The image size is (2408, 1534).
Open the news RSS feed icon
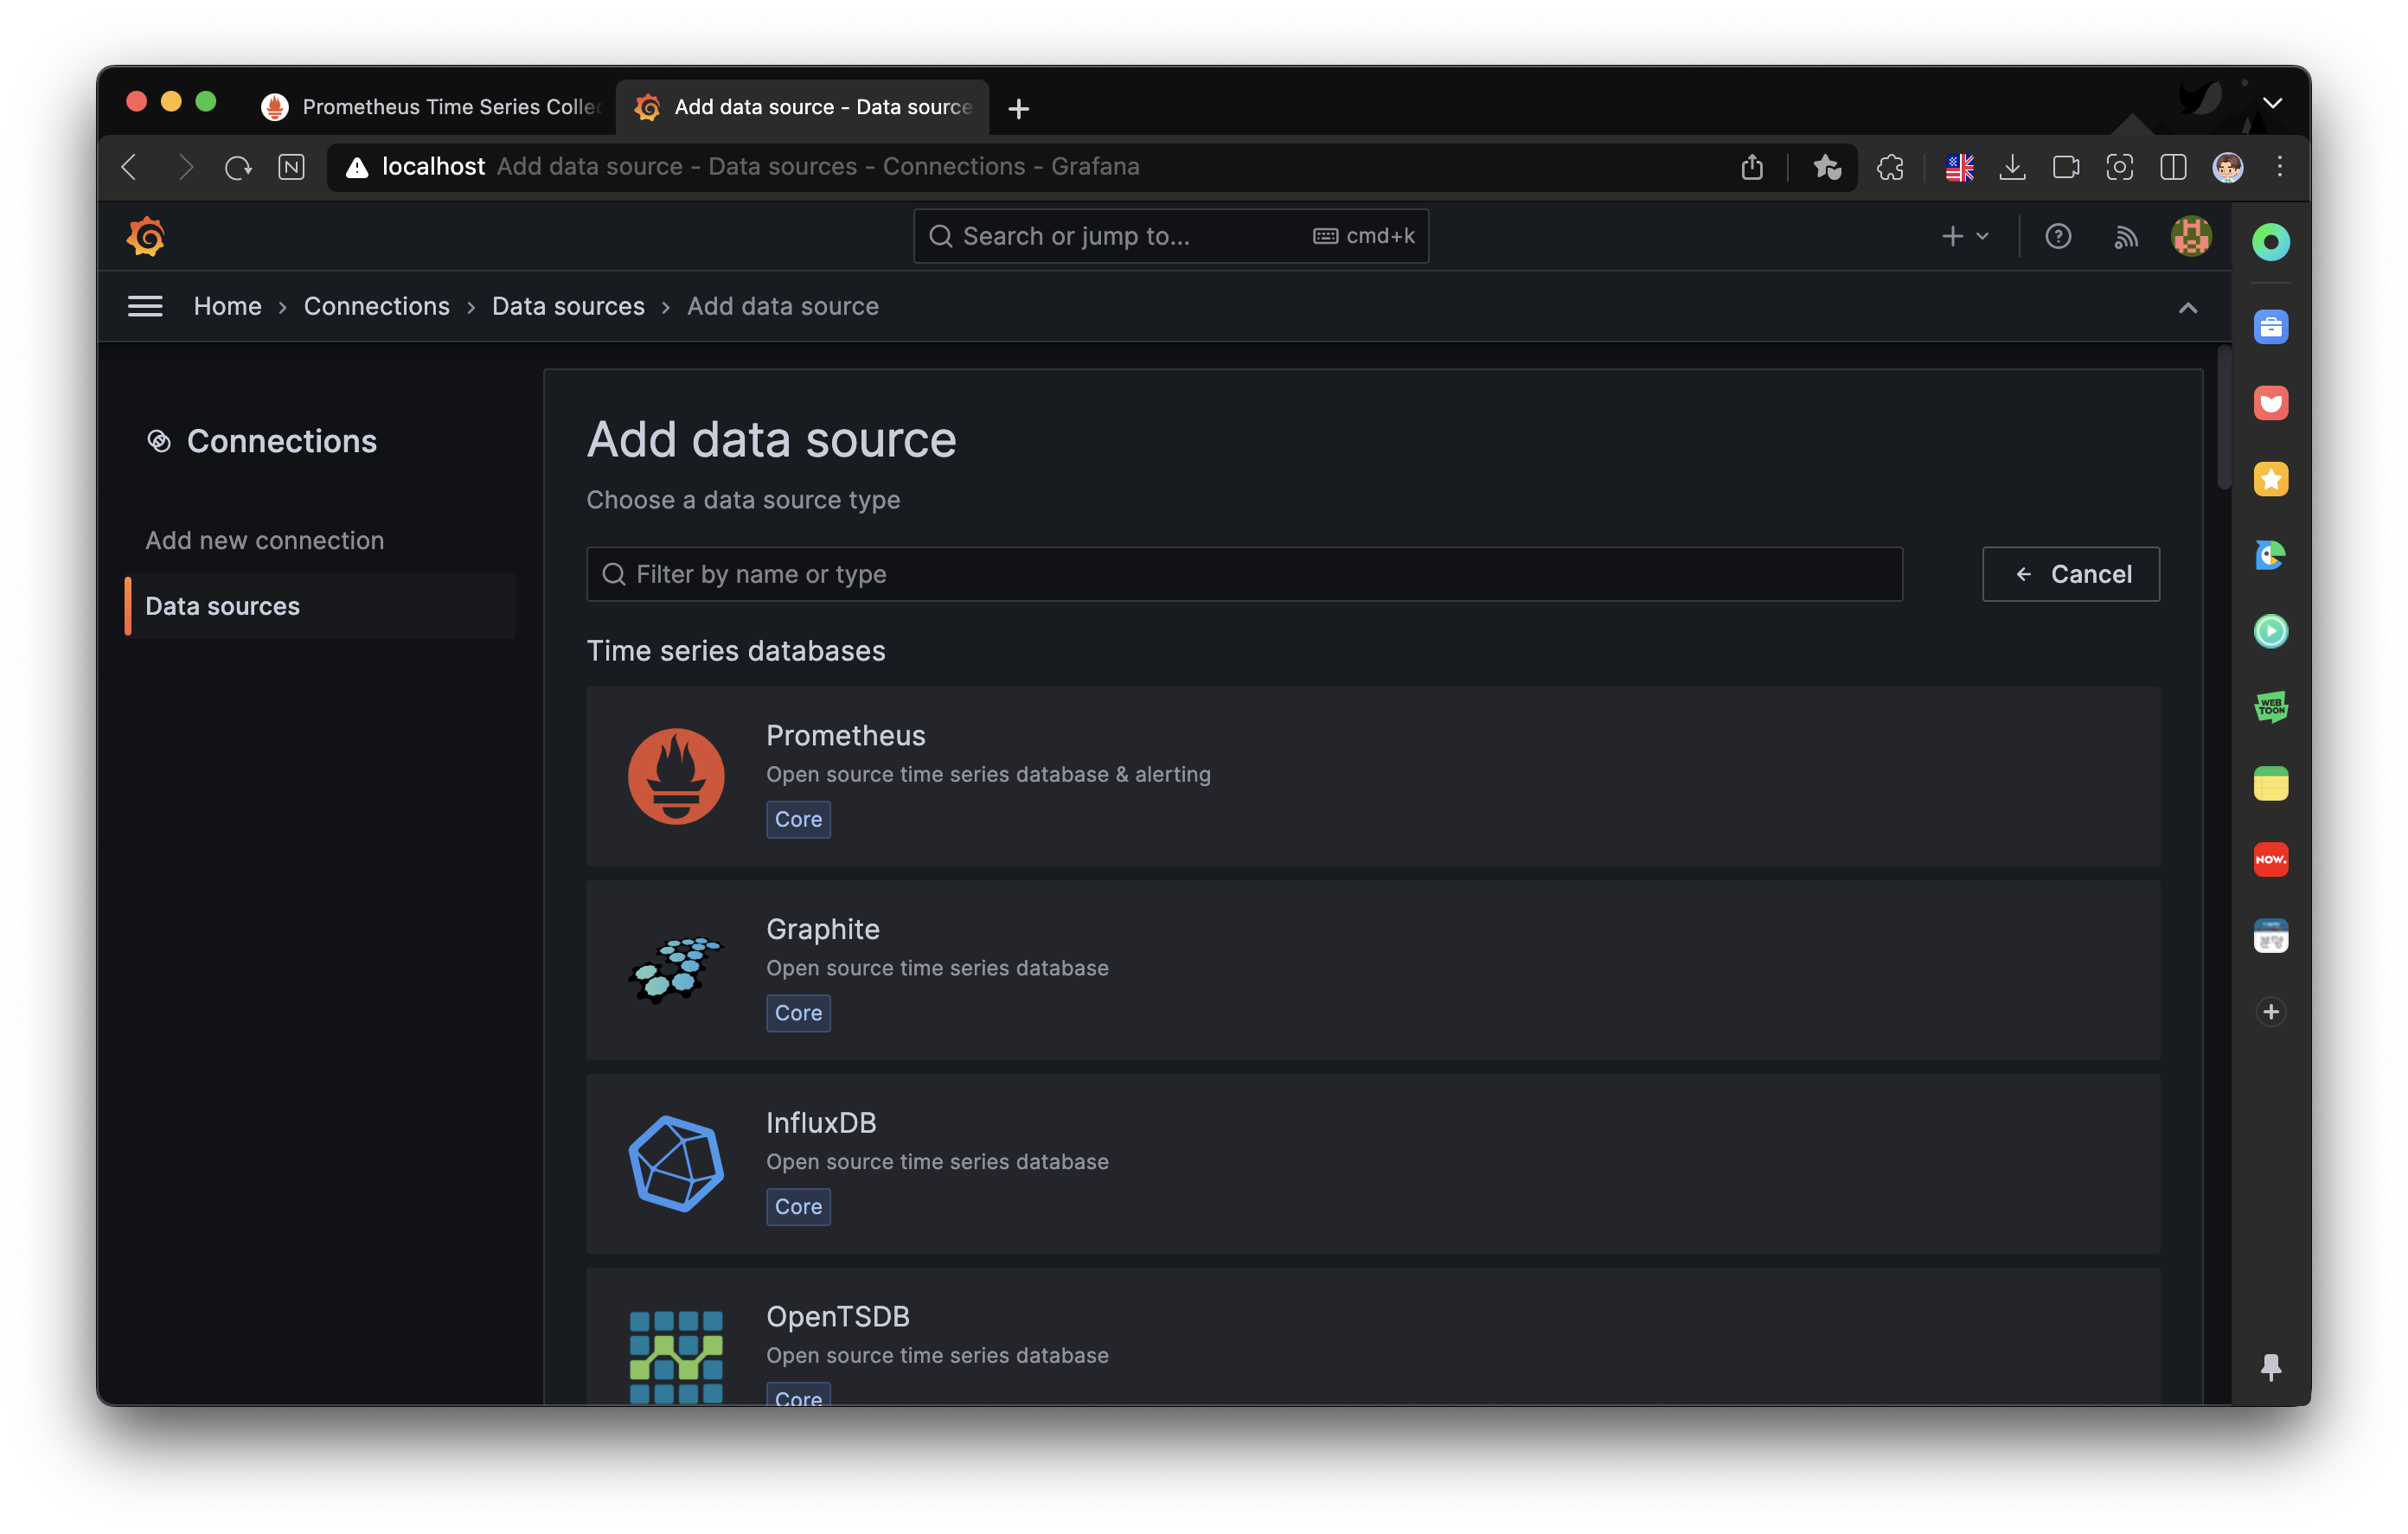click(x=2125, y=236)
